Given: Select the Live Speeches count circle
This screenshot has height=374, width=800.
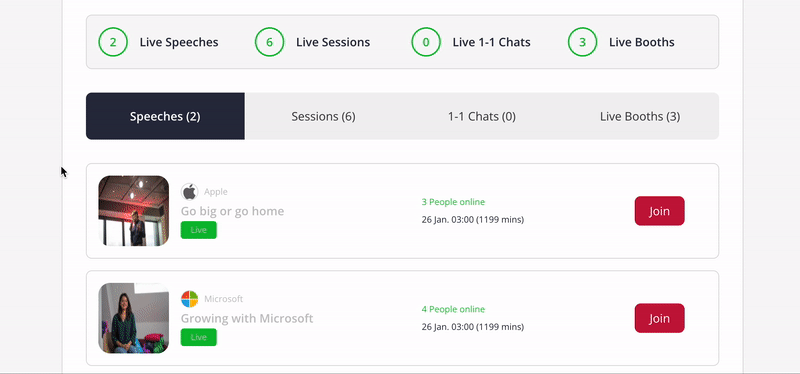Looking at the screenshot, I should coord(113,42).
